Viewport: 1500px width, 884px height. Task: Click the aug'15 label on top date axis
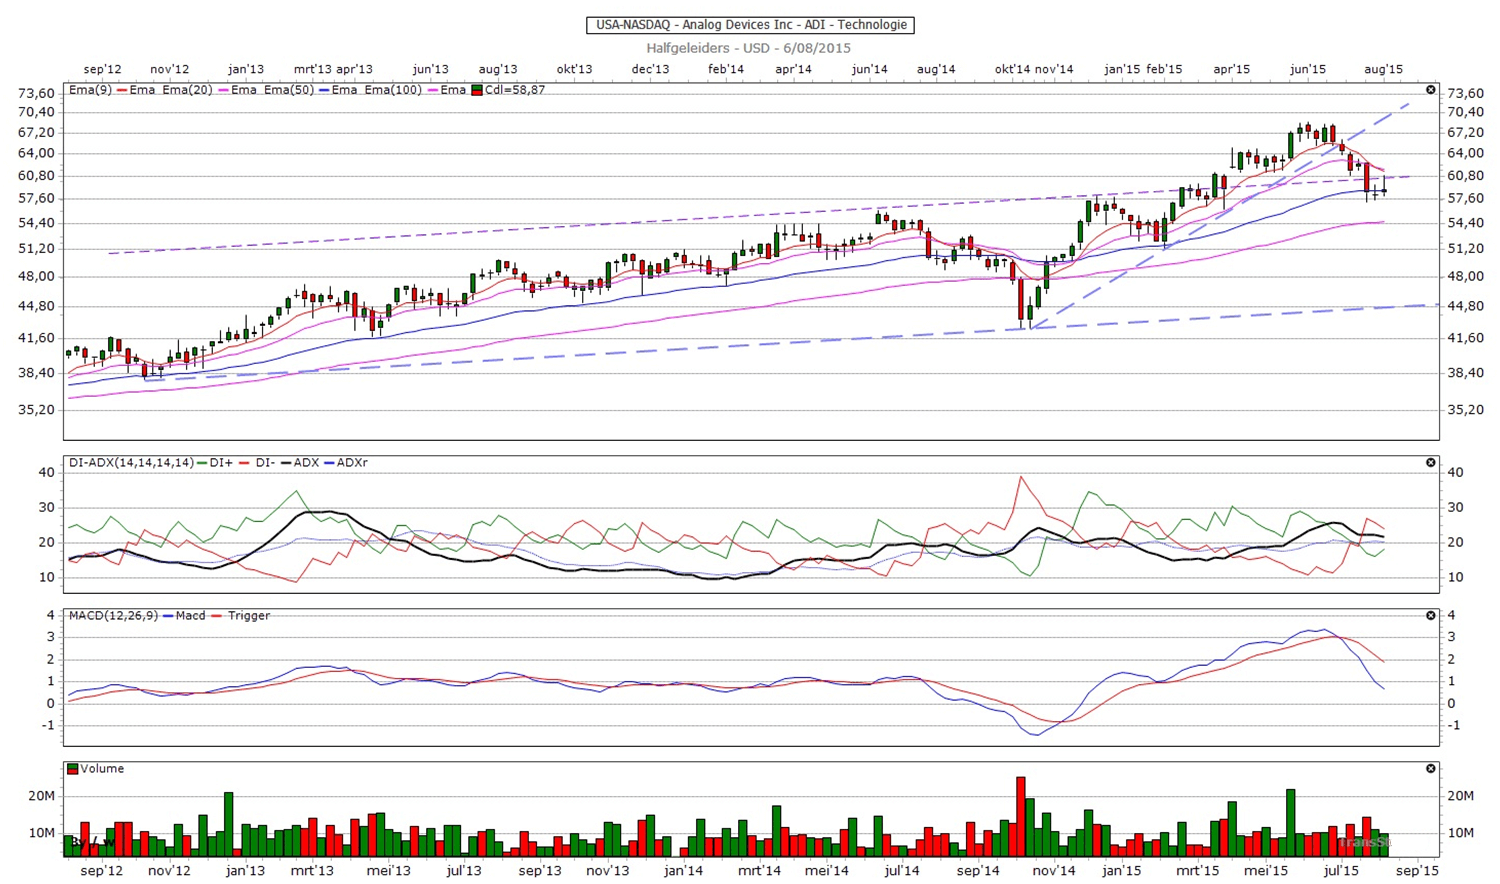pyautogui.click(x=1383, y=69)
